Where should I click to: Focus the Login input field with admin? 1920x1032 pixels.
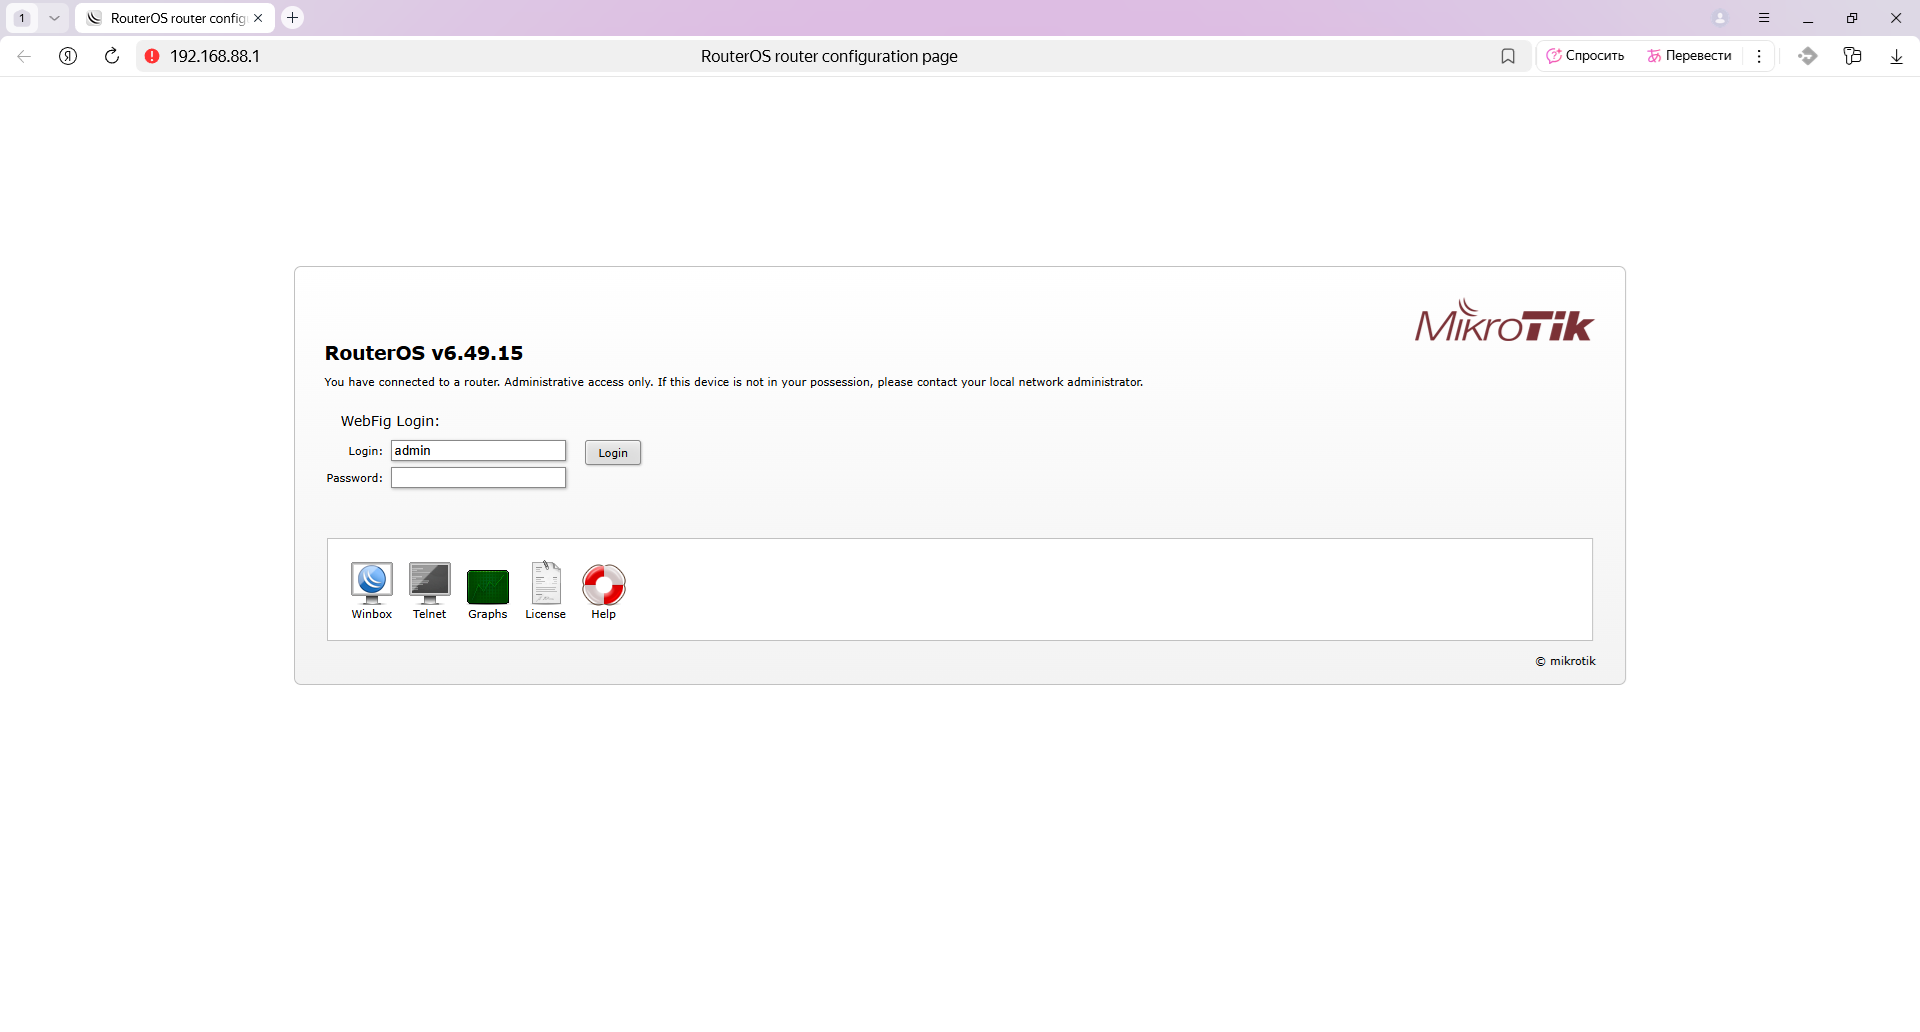click(478, 451)
